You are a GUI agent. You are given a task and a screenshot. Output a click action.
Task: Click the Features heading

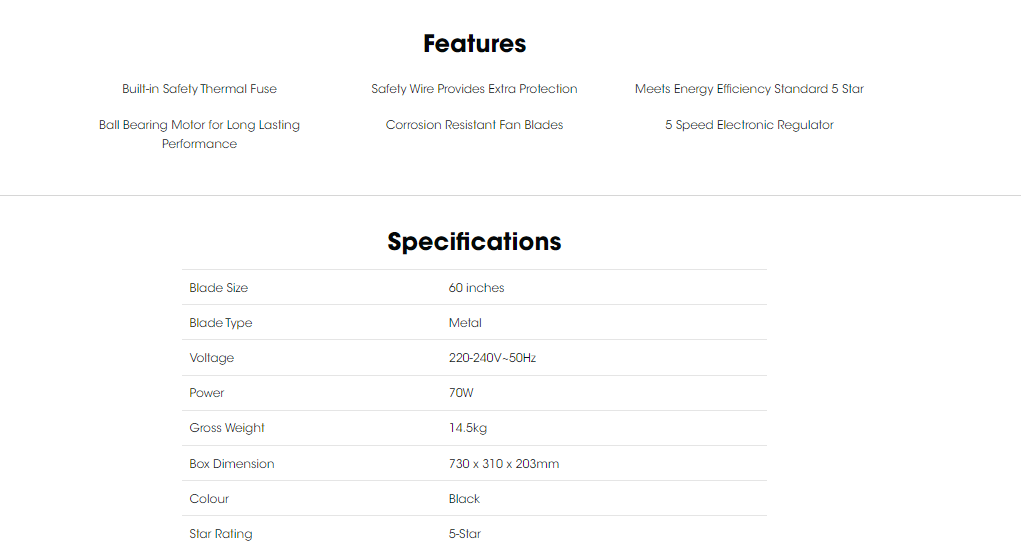tap(474, 44)
